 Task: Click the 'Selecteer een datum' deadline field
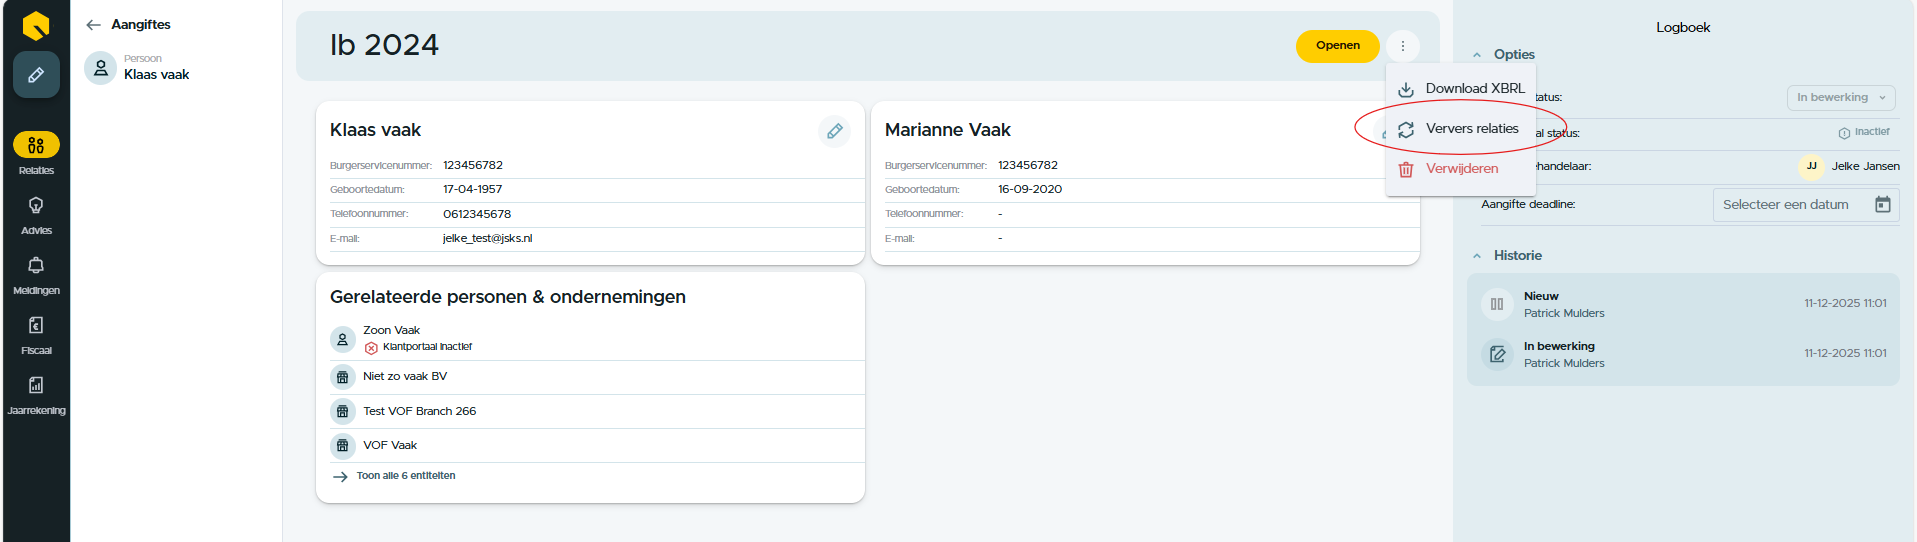[x=1785, y=205]
